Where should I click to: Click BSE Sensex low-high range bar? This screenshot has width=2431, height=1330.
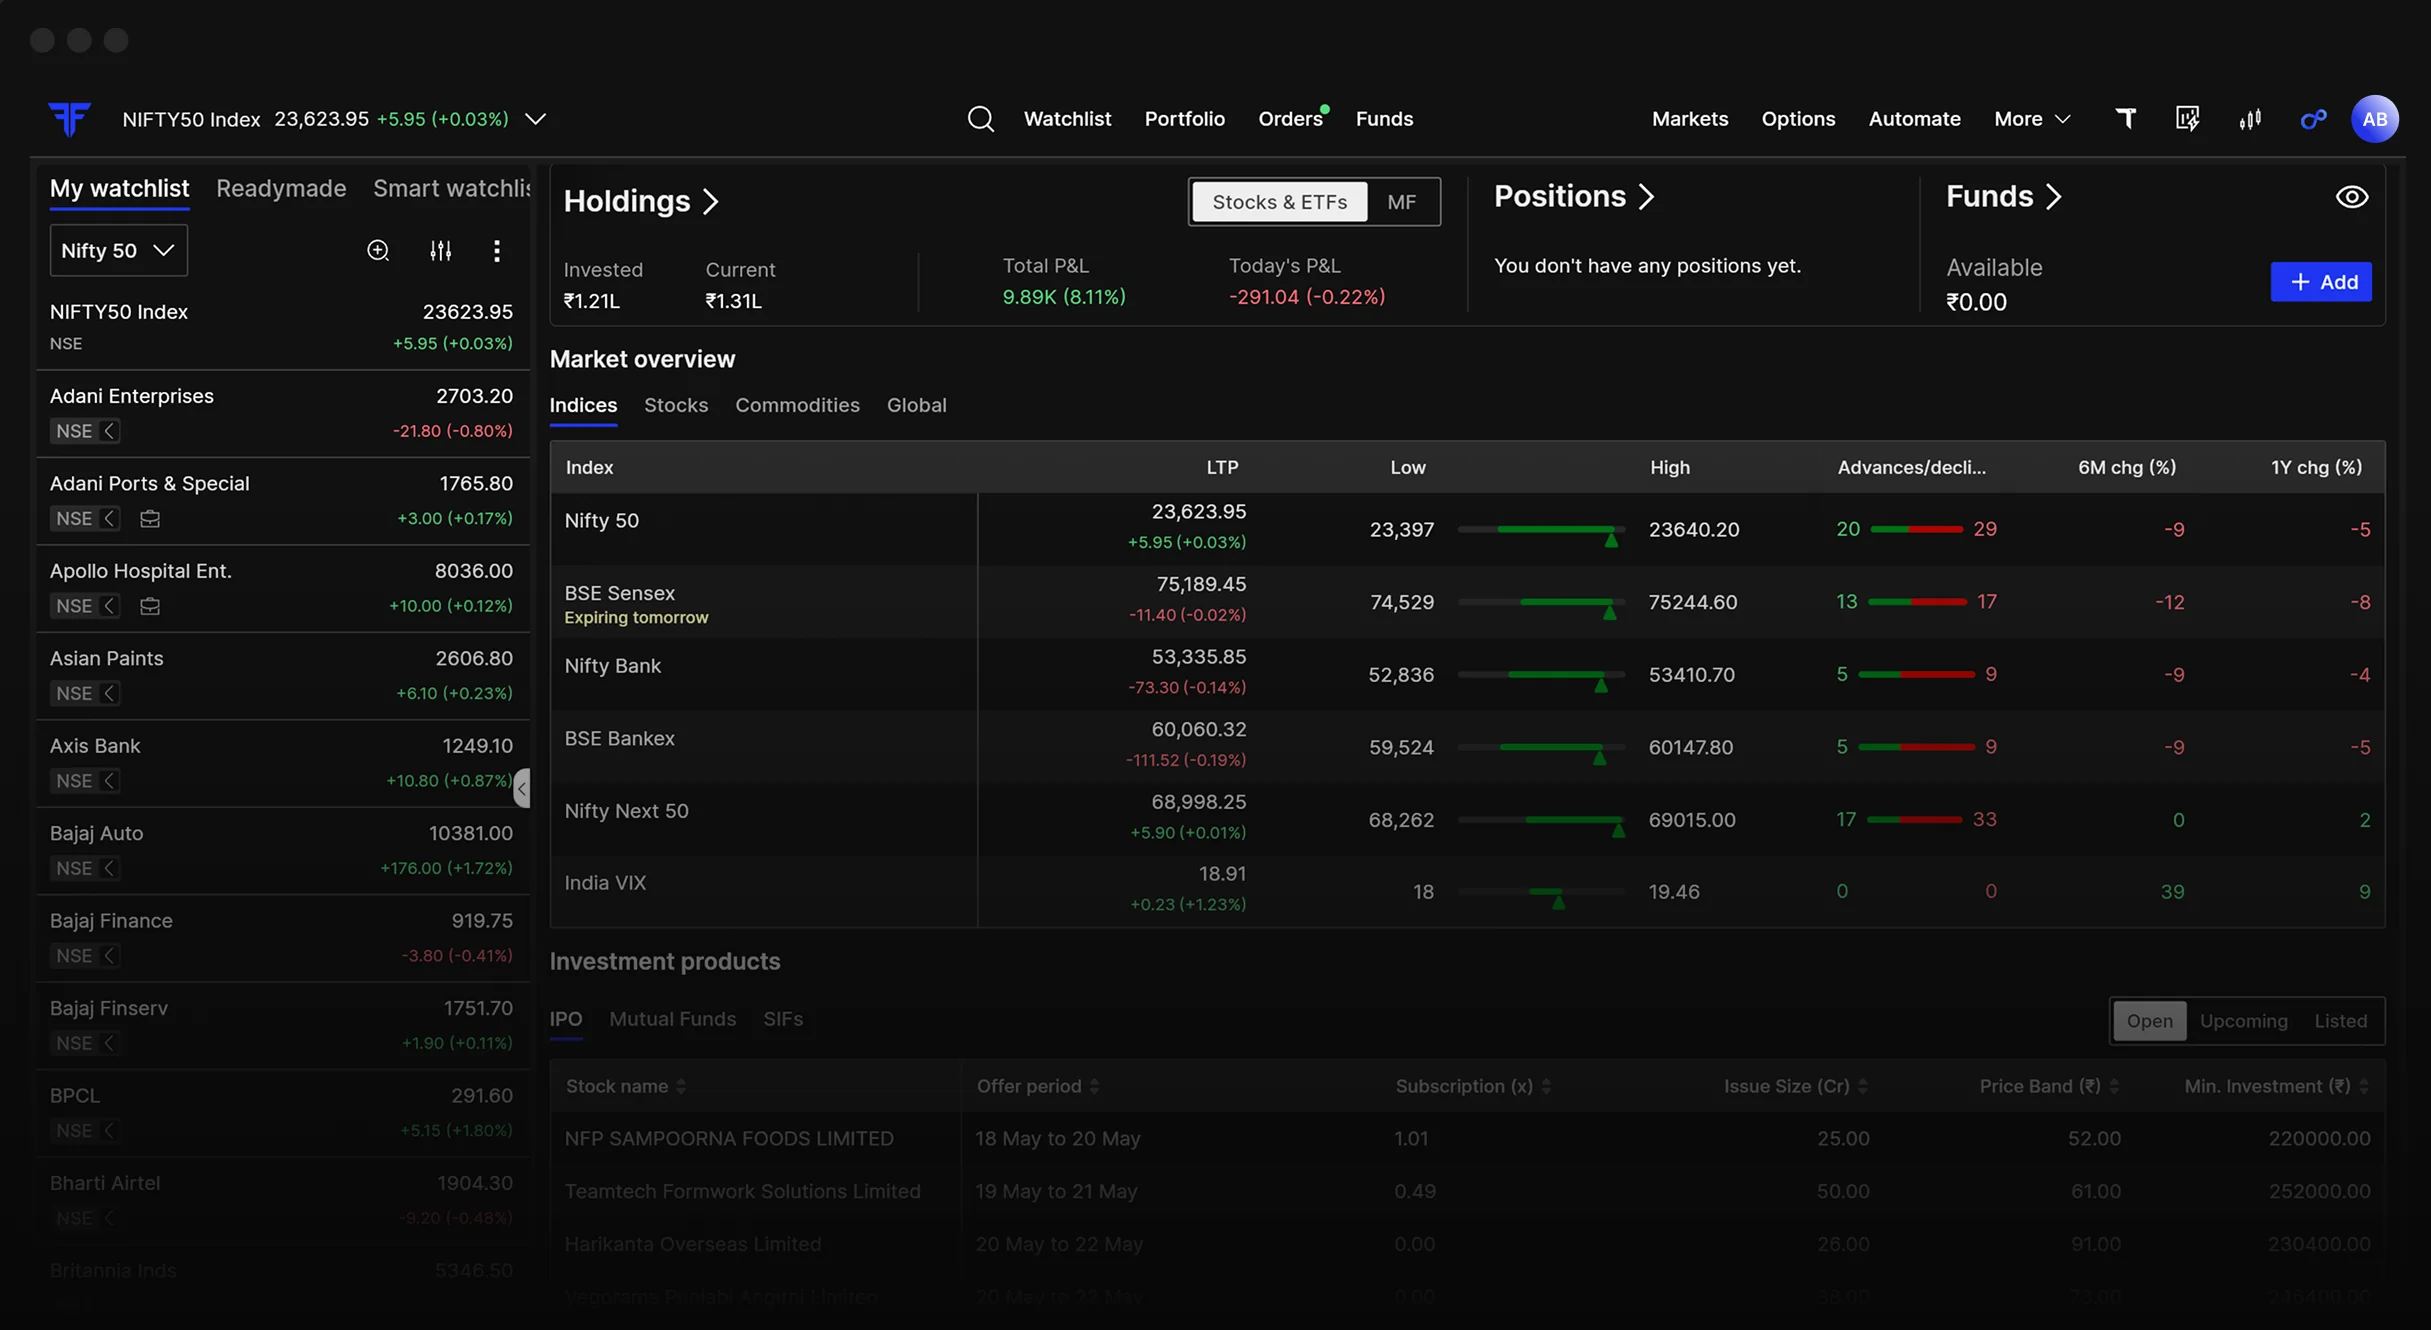(1541, 603)
